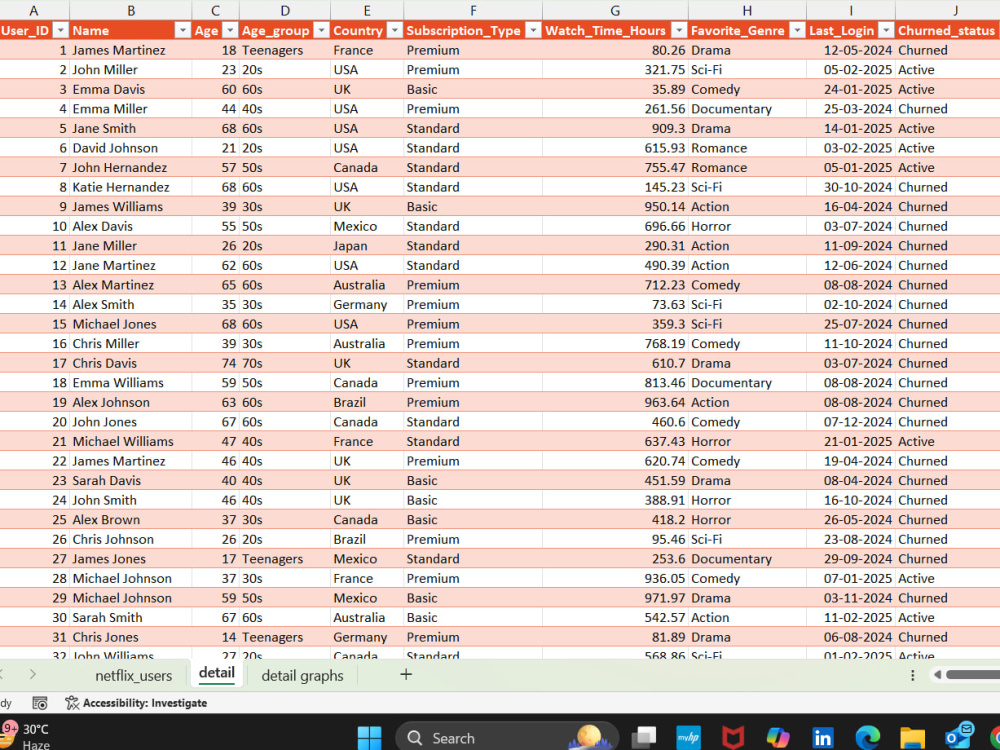Viewport: 1000px width, 750px height.
Task: Open the Last_Login filter dropdown
Action: [x=886, y=31]
